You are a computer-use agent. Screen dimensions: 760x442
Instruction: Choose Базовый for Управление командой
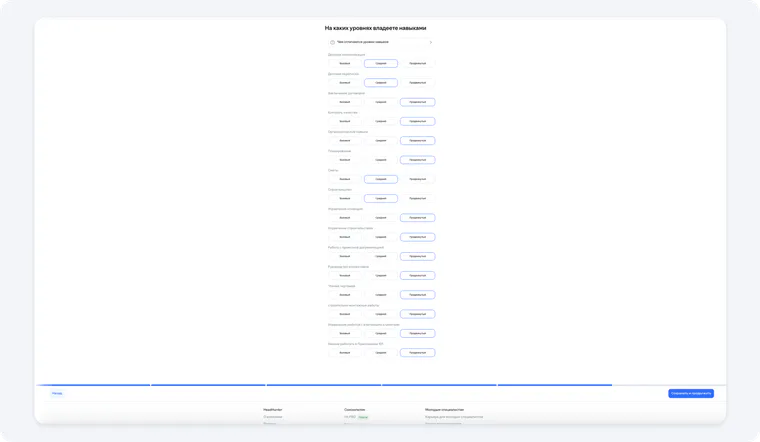coord(345,218)
